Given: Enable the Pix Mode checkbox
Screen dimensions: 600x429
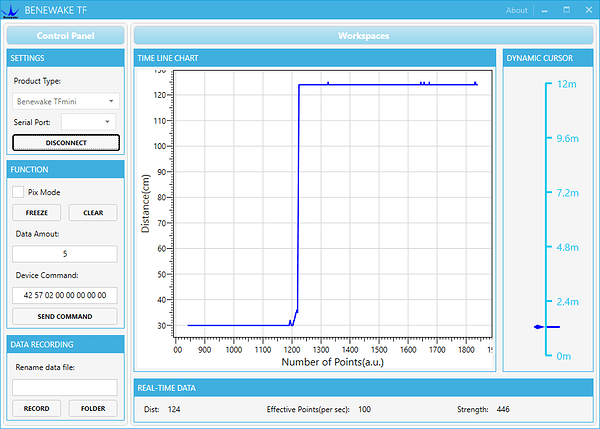Looking at the screenshot, I should tap(18, 192).
